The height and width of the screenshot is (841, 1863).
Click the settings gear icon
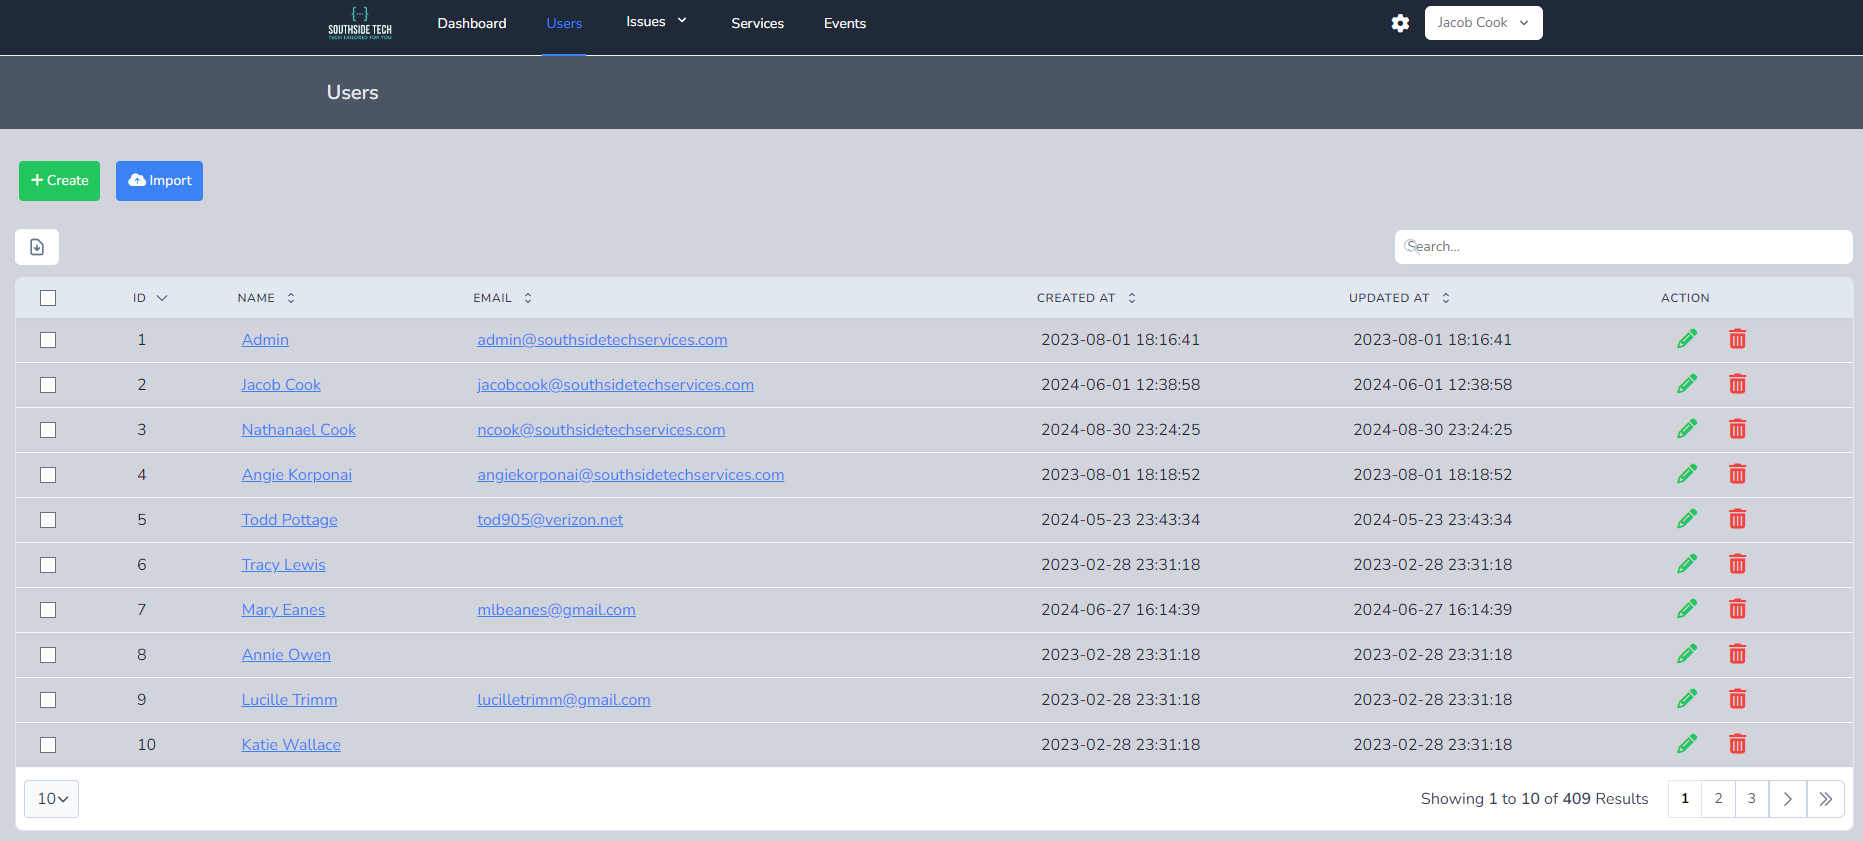pos(1400,23)
